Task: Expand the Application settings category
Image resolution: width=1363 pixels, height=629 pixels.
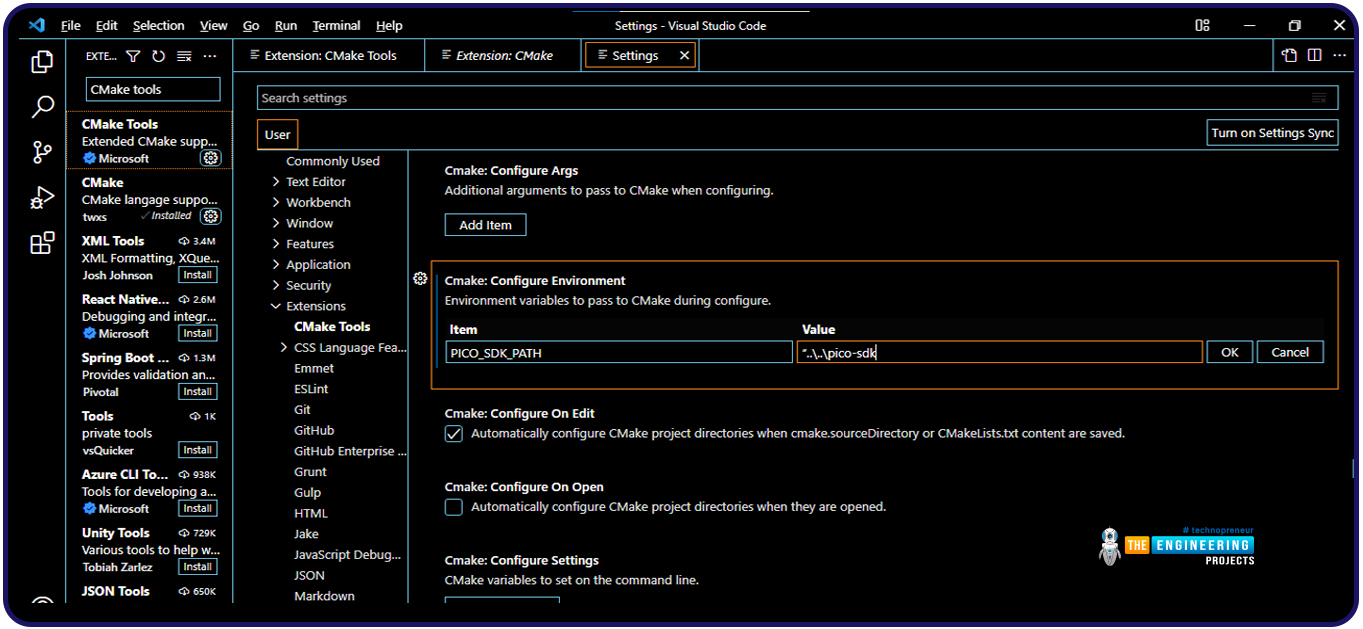Action: 276,265
